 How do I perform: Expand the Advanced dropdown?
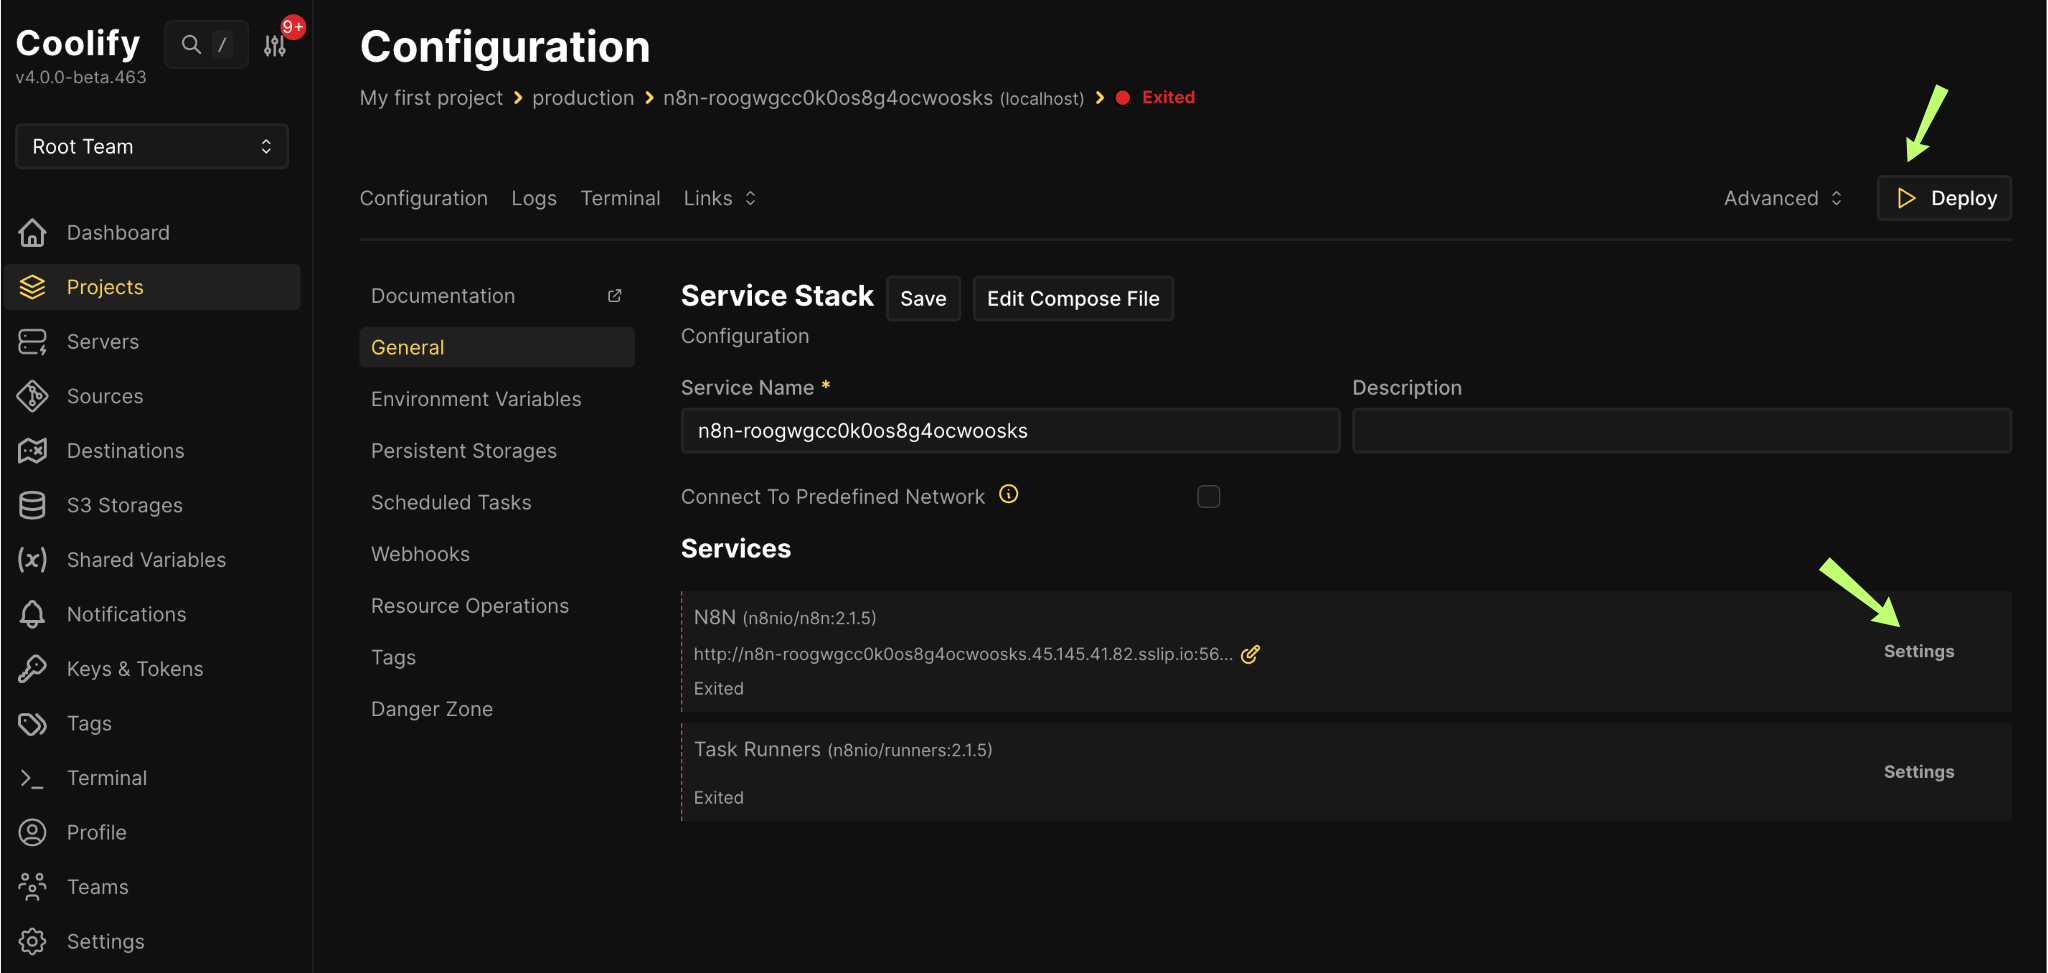pyautogui.click(x=1782, y=198)
